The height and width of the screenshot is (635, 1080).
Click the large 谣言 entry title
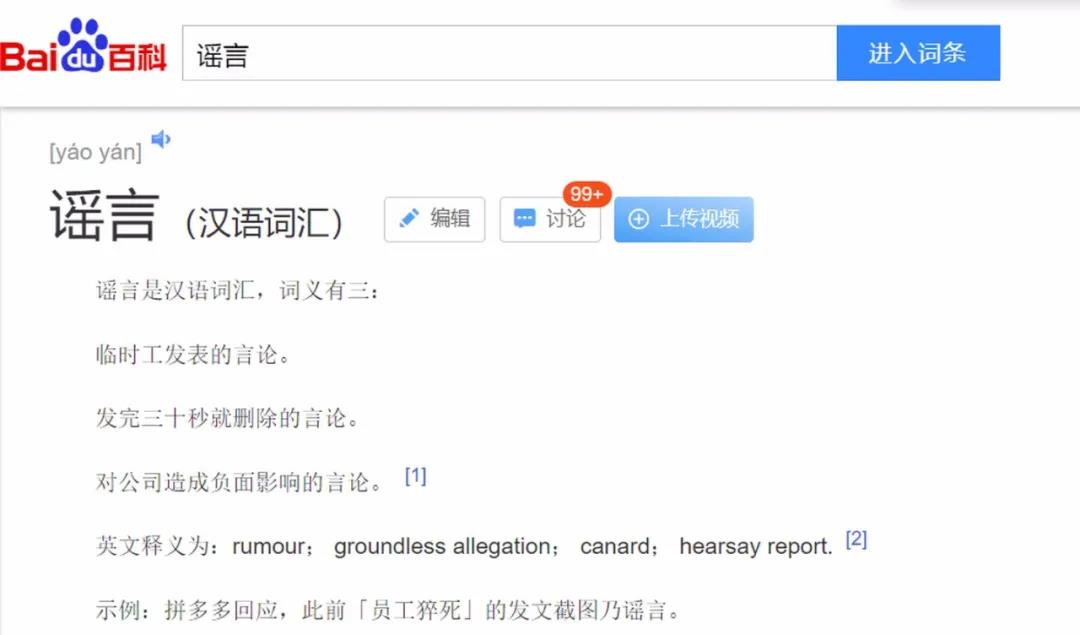coord(105,218)
